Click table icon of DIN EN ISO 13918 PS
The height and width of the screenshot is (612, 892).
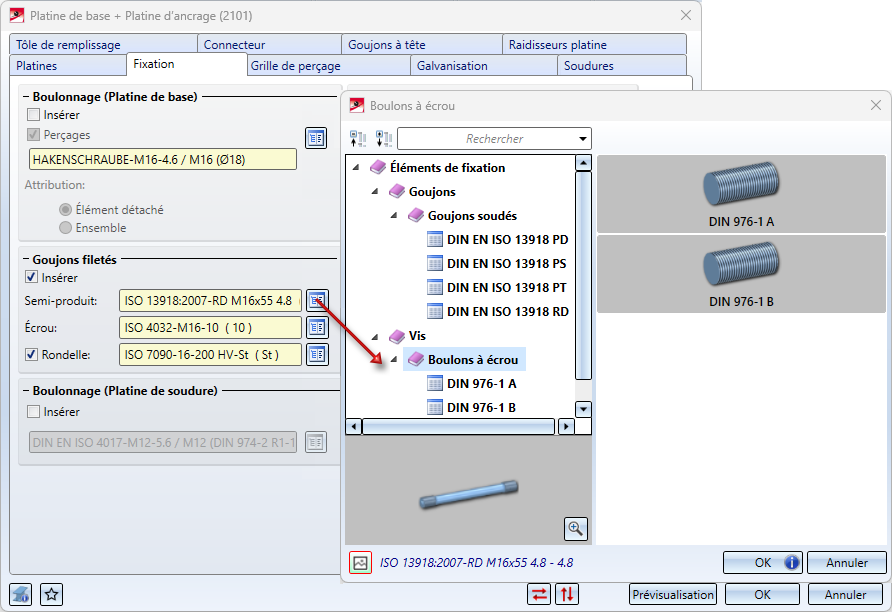[435, 263]
